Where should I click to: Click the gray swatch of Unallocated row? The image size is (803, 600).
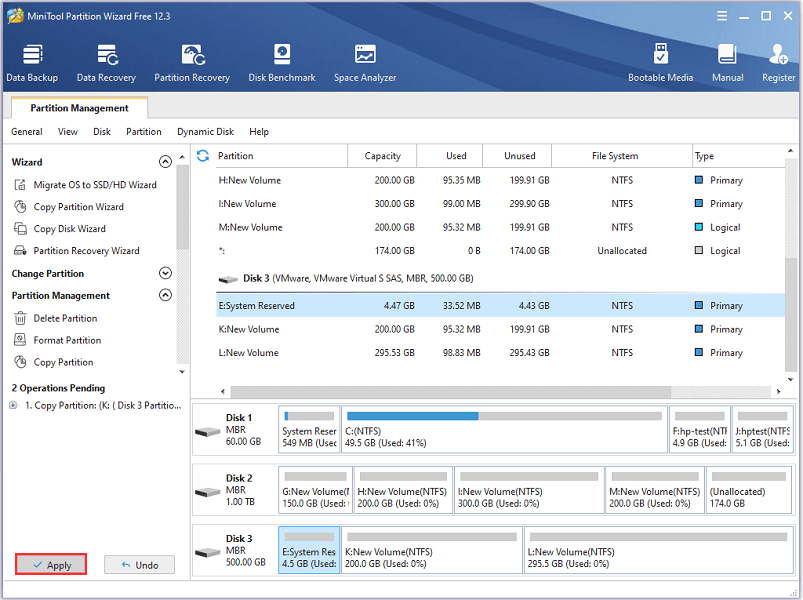point(699,250)
